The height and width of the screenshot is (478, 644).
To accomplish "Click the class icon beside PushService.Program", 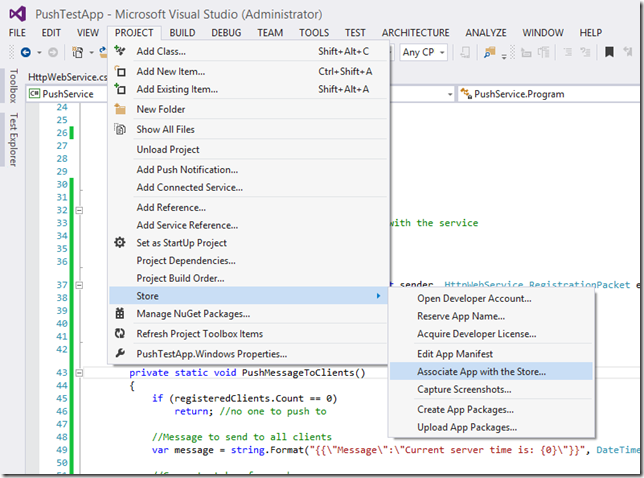I will pos(466,93).
